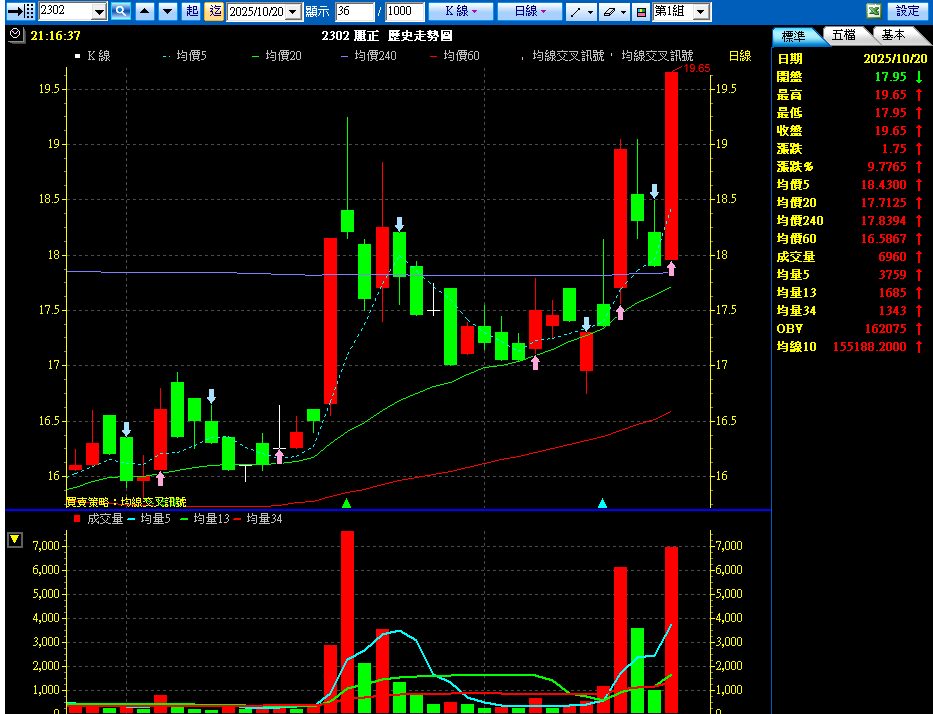
Task: Click the color grid layout icon
Action: tap(641, 11)
